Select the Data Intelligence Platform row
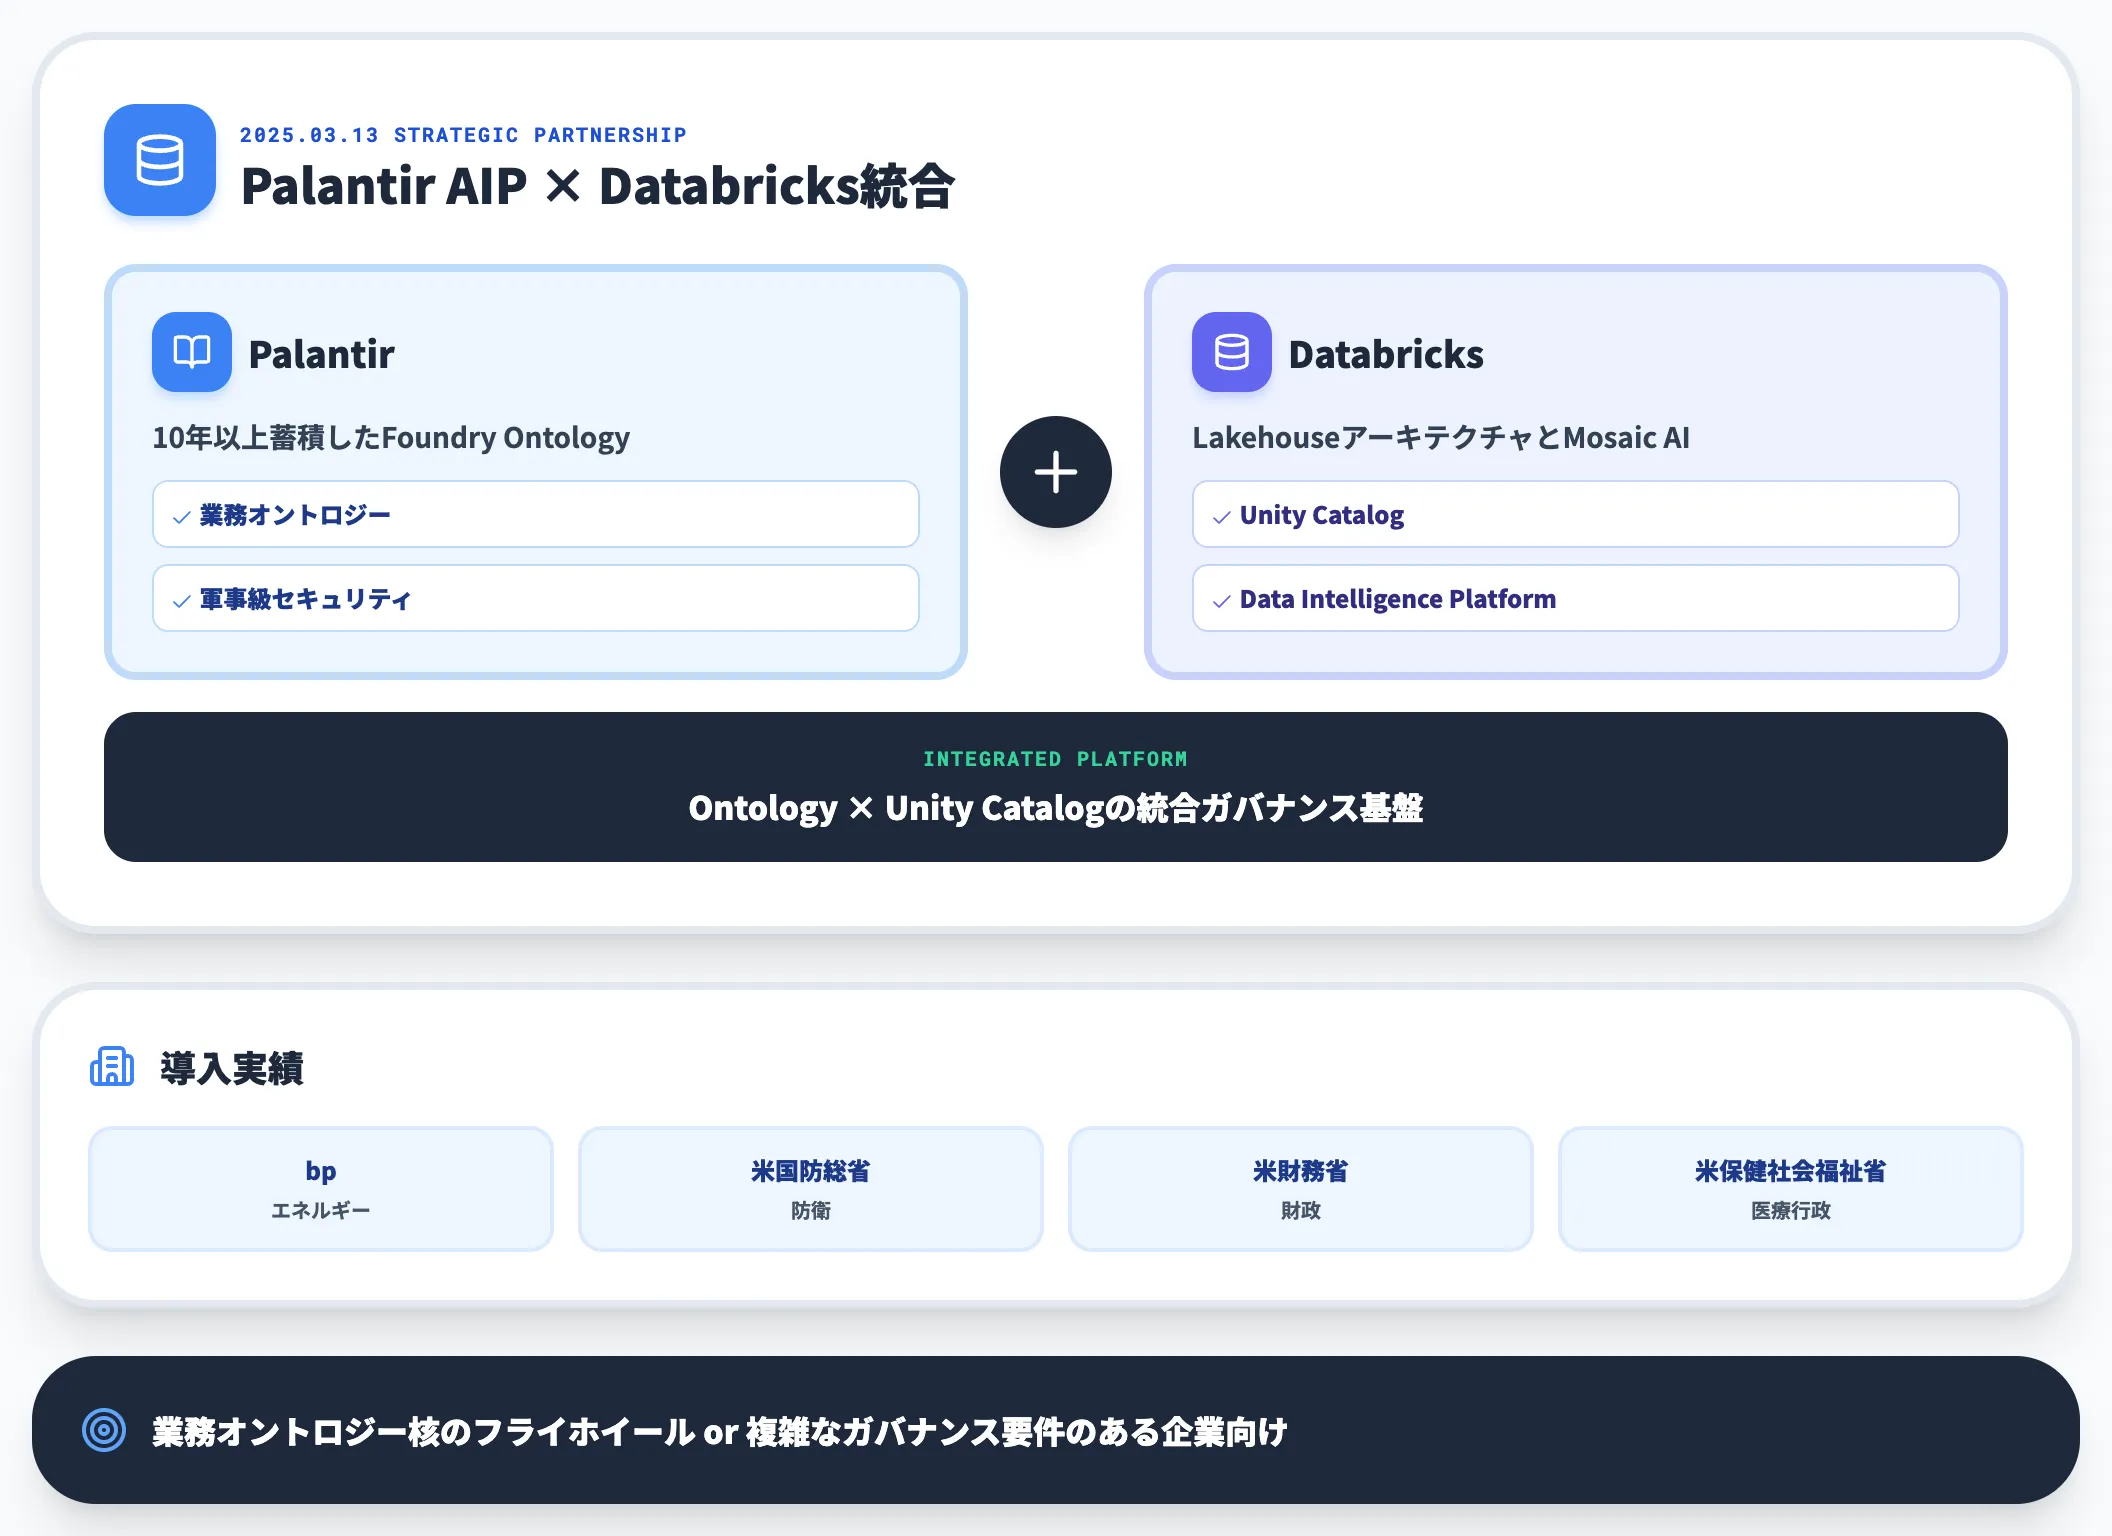This screenshot has height=1536, width=2112. [x=1576, y=598]
